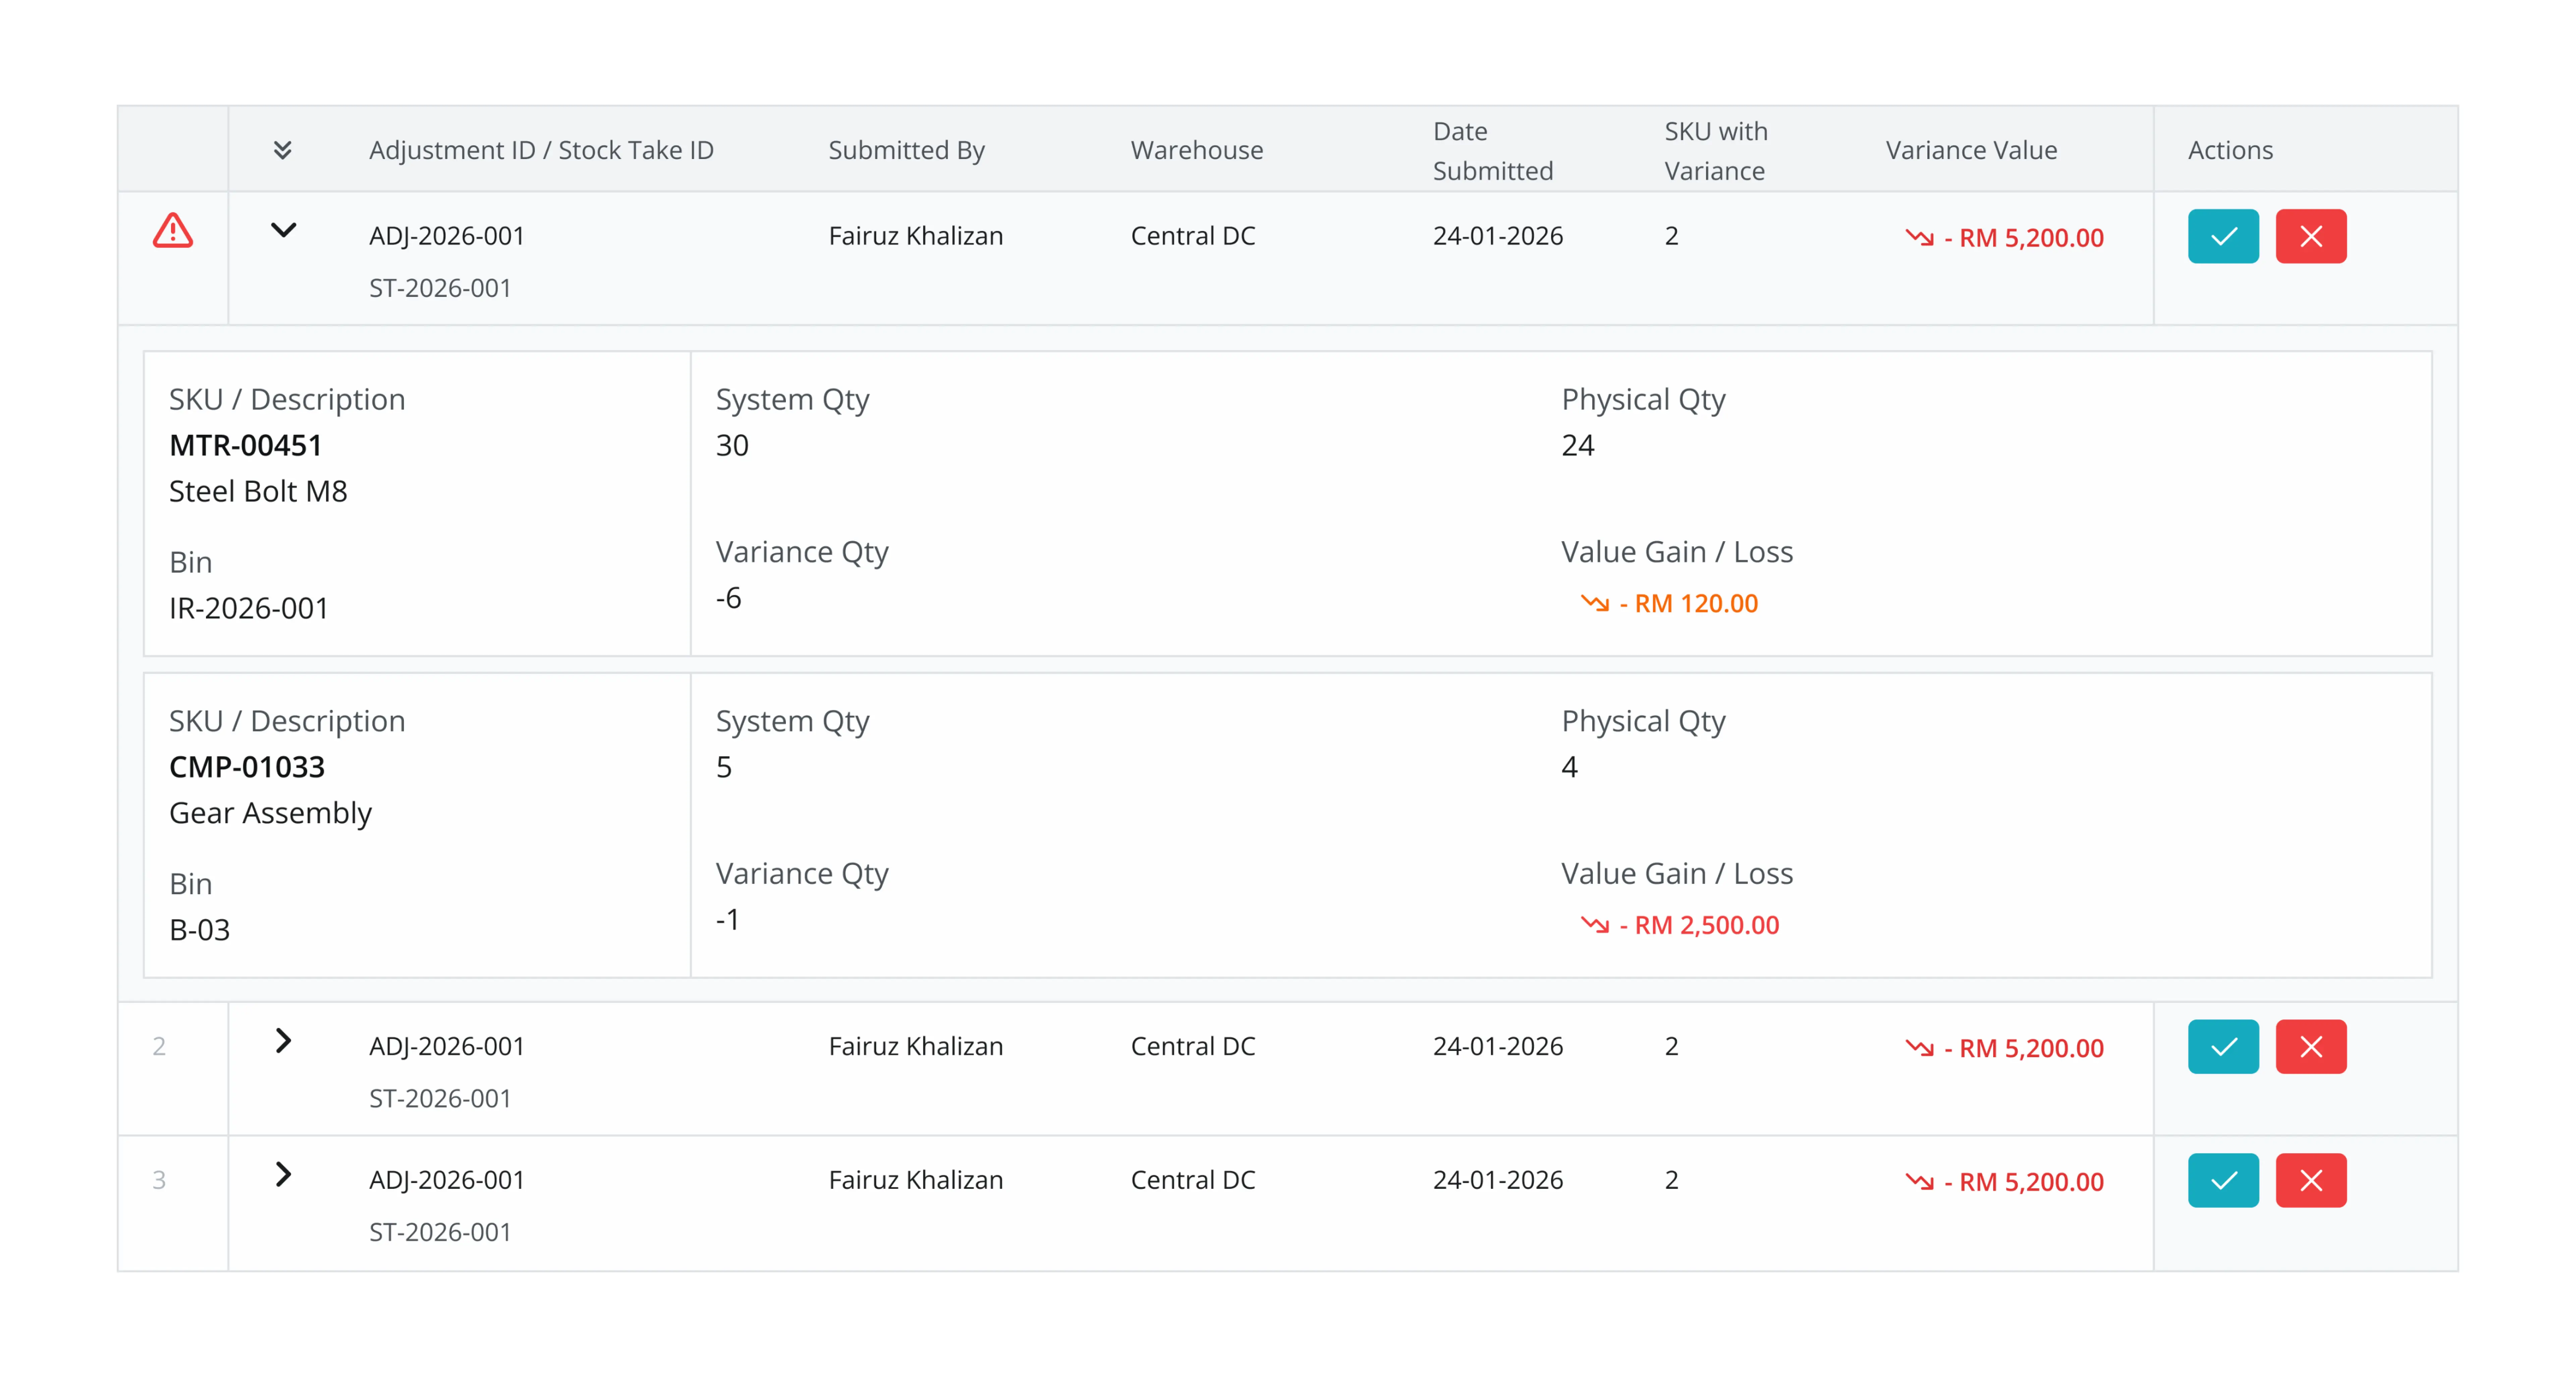Viewport: 2576px width, 1377px height.
Task: Click Central DC in the first row
Action: click(x=1193, y=236)
